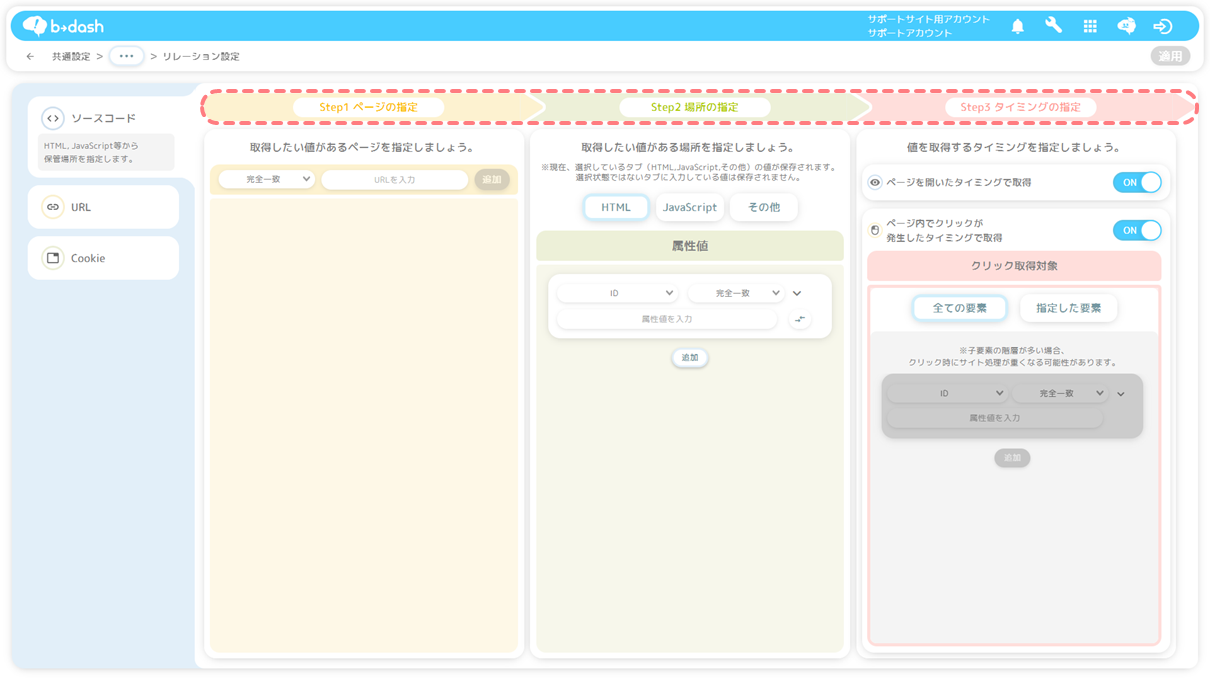Expand the chevron next to Step3 完全一致
This screenshot has height=680, width=1210.
1121,394
